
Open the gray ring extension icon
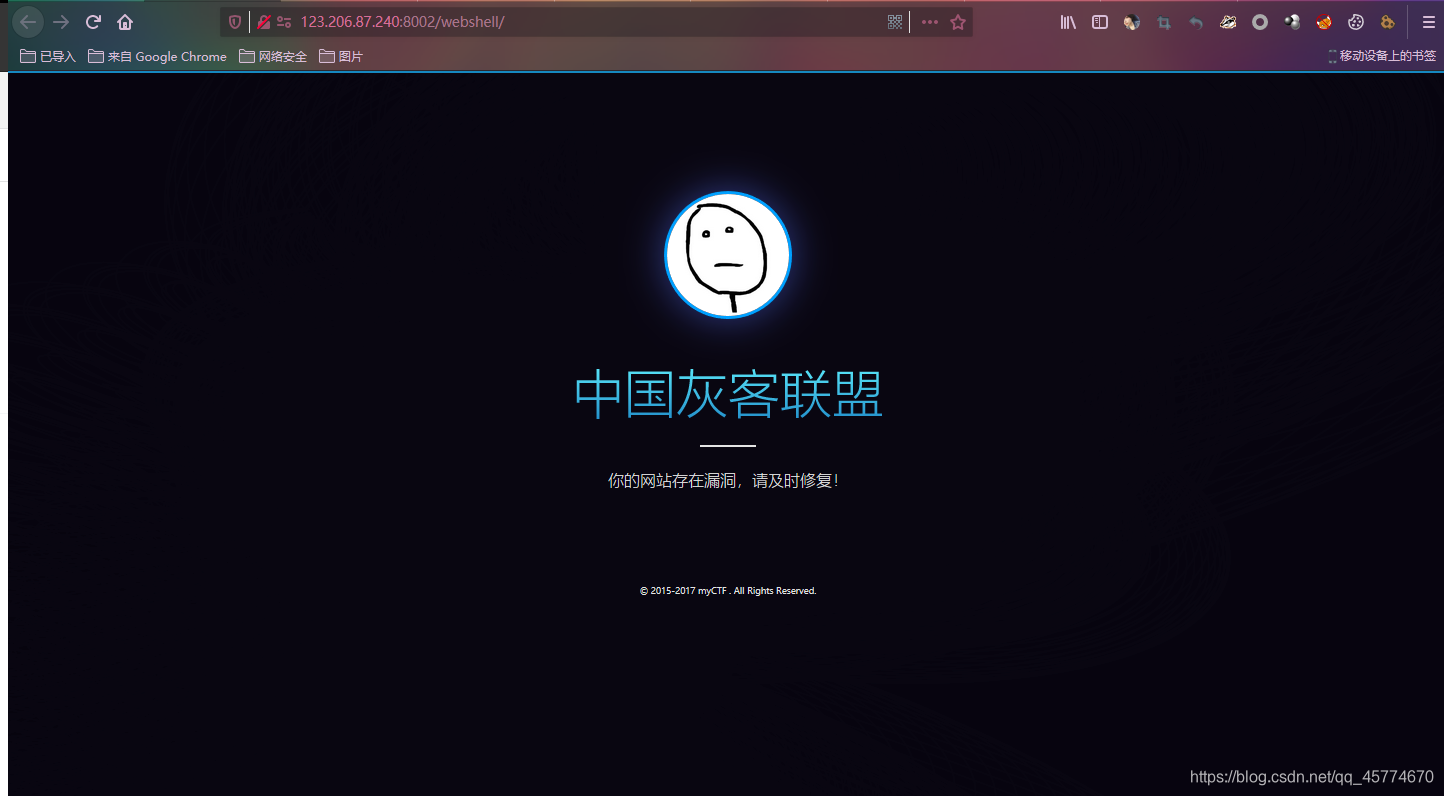1260,22
